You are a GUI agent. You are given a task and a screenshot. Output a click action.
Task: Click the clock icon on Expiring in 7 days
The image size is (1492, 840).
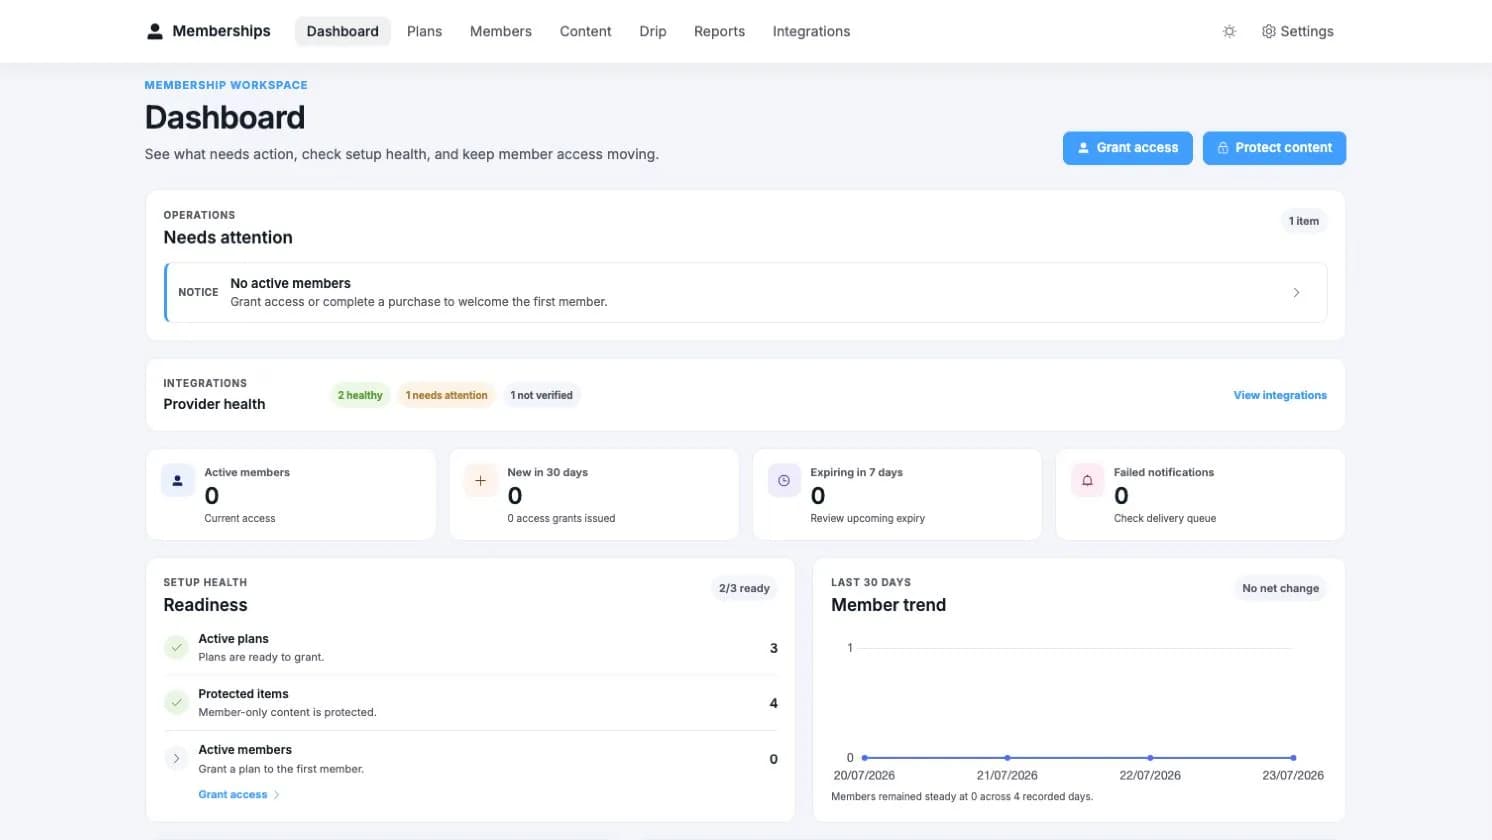(x=784, y=481)
